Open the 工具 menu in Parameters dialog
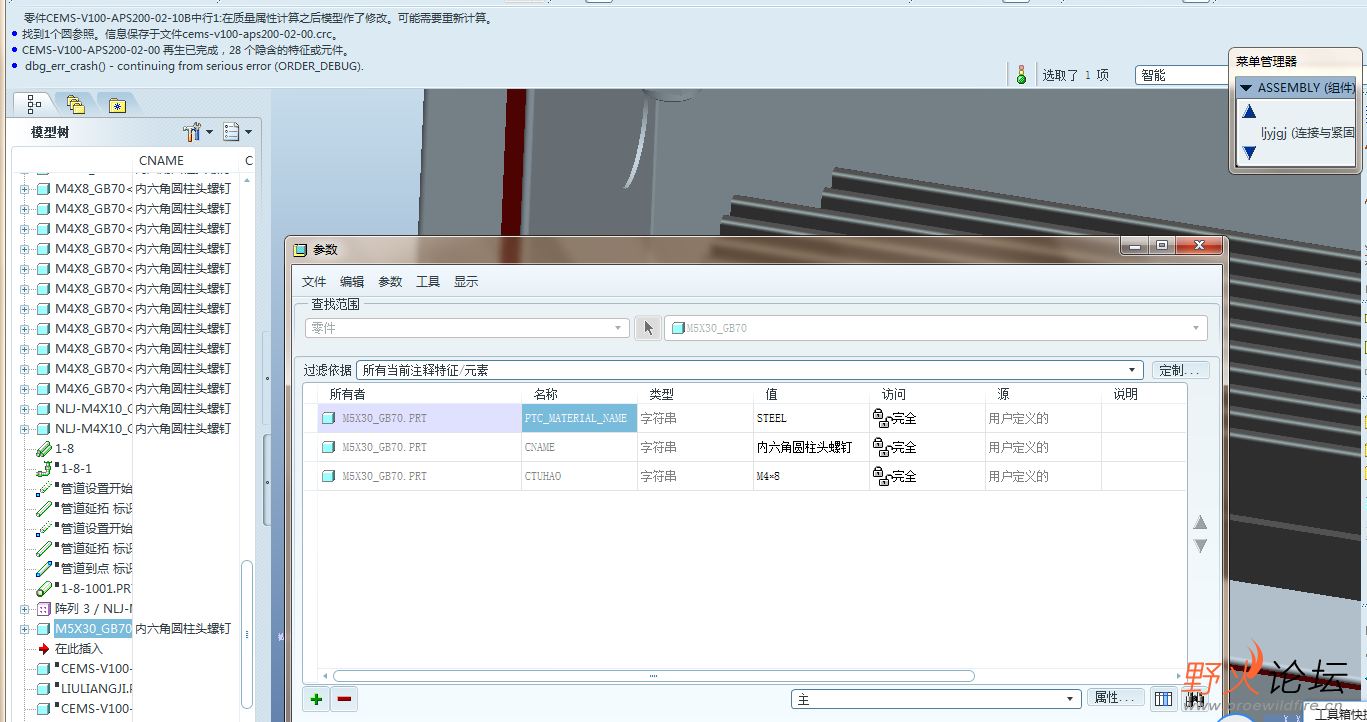The width and height of the screenshot is (1367, 722). tap(428, 282)
